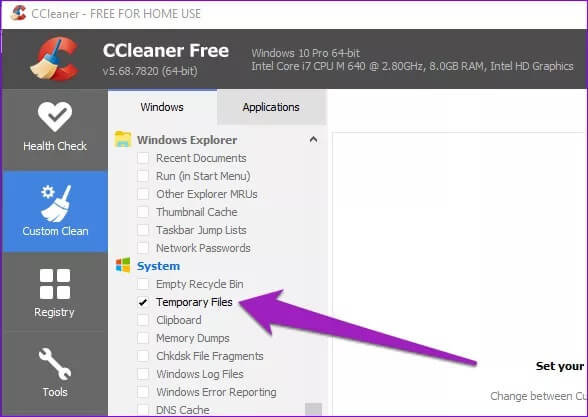Enable Chkdsk File Fragments checkbox
Image resolution: width=588 pixels, height=417 pixels.
(x=143, y=356)
